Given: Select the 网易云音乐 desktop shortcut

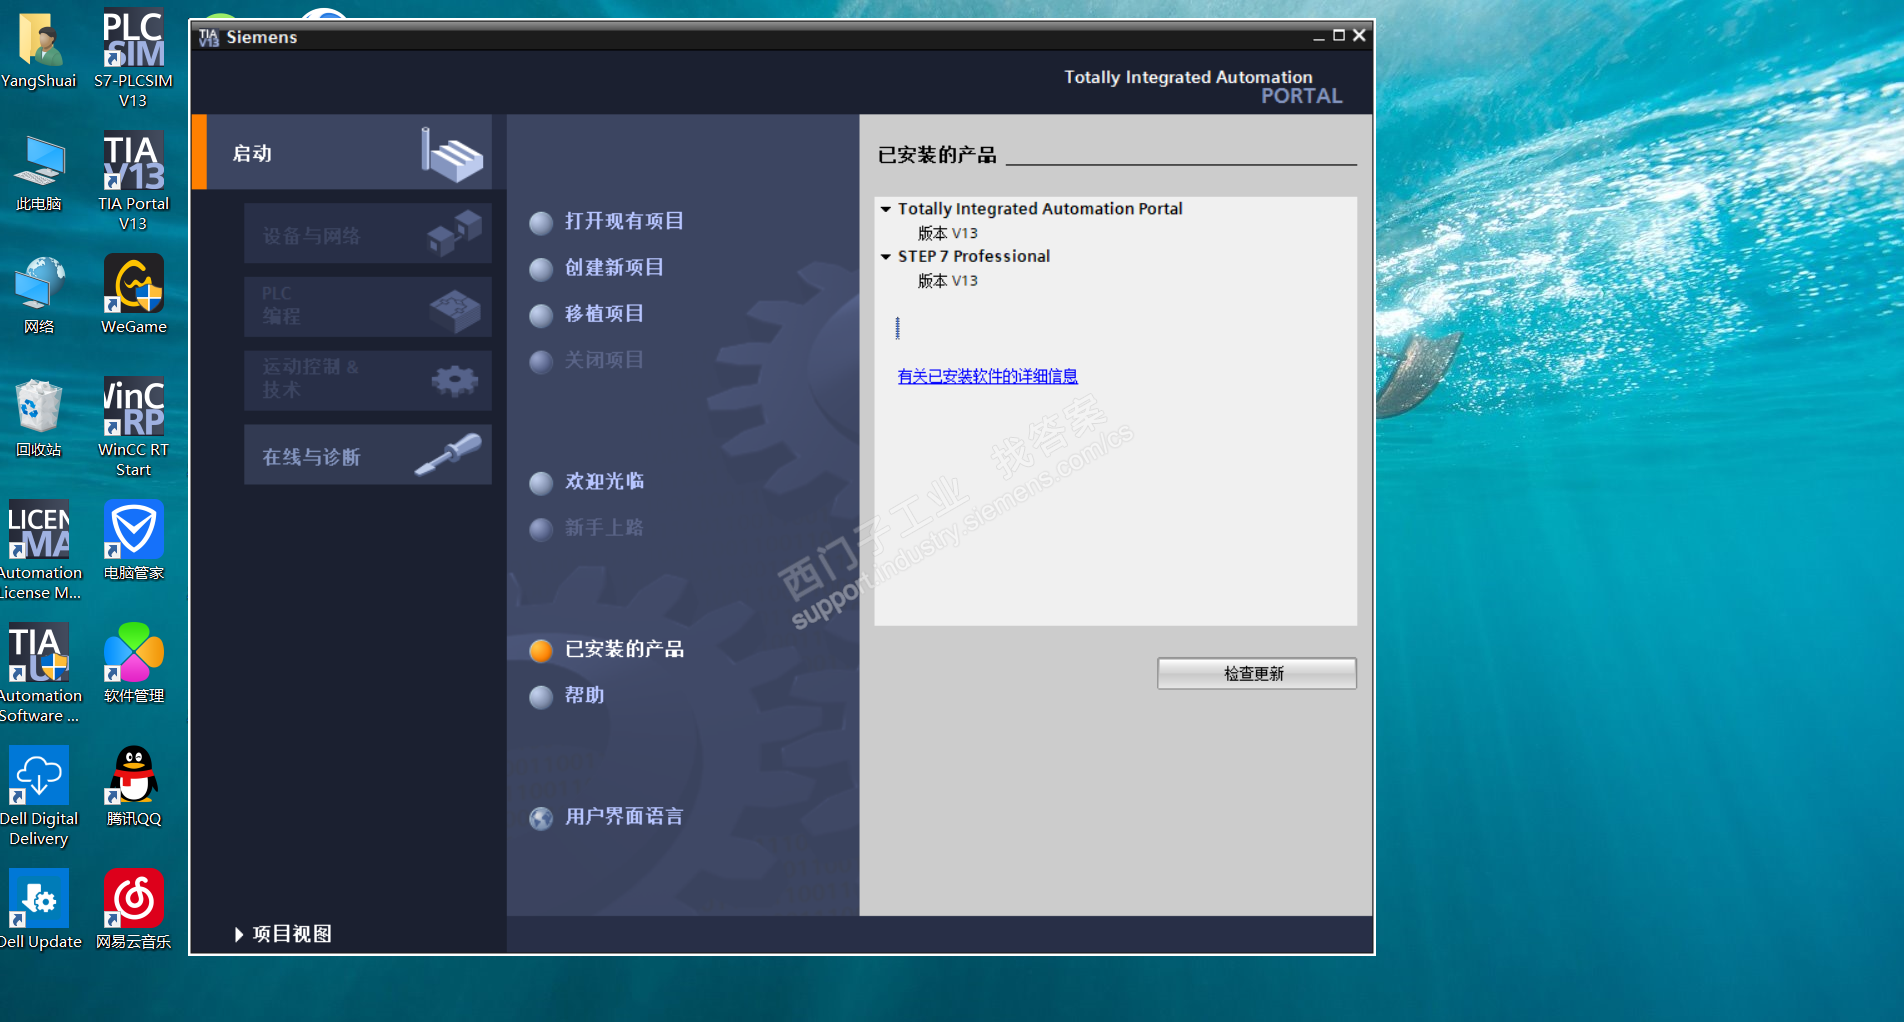Looking at the screenshot, I should pos(133,910).
